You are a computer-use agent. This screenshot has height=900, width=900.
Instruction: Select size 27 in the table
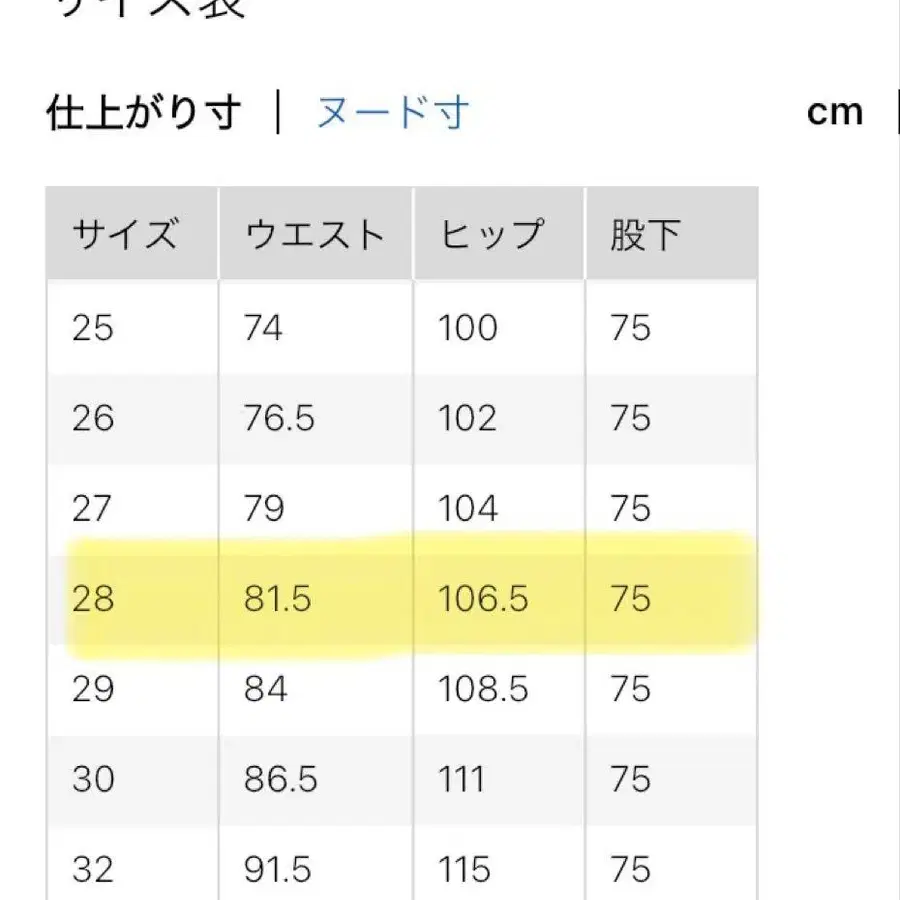coord(94,508)
